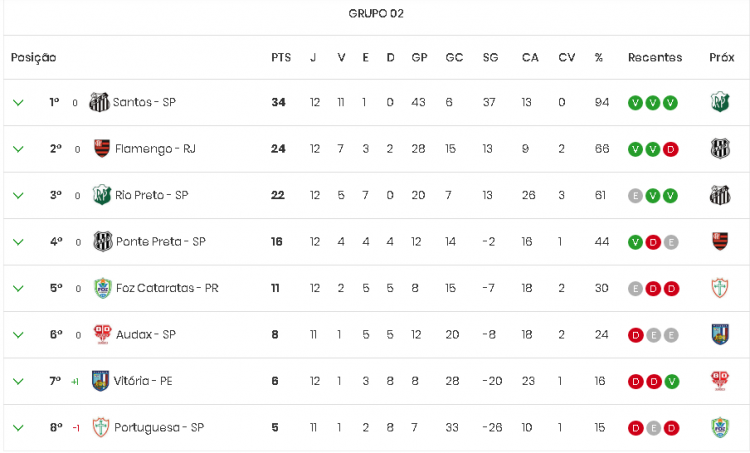
Task: Open Santos next opponent Rio Preto crest
Action: (720, 102)
